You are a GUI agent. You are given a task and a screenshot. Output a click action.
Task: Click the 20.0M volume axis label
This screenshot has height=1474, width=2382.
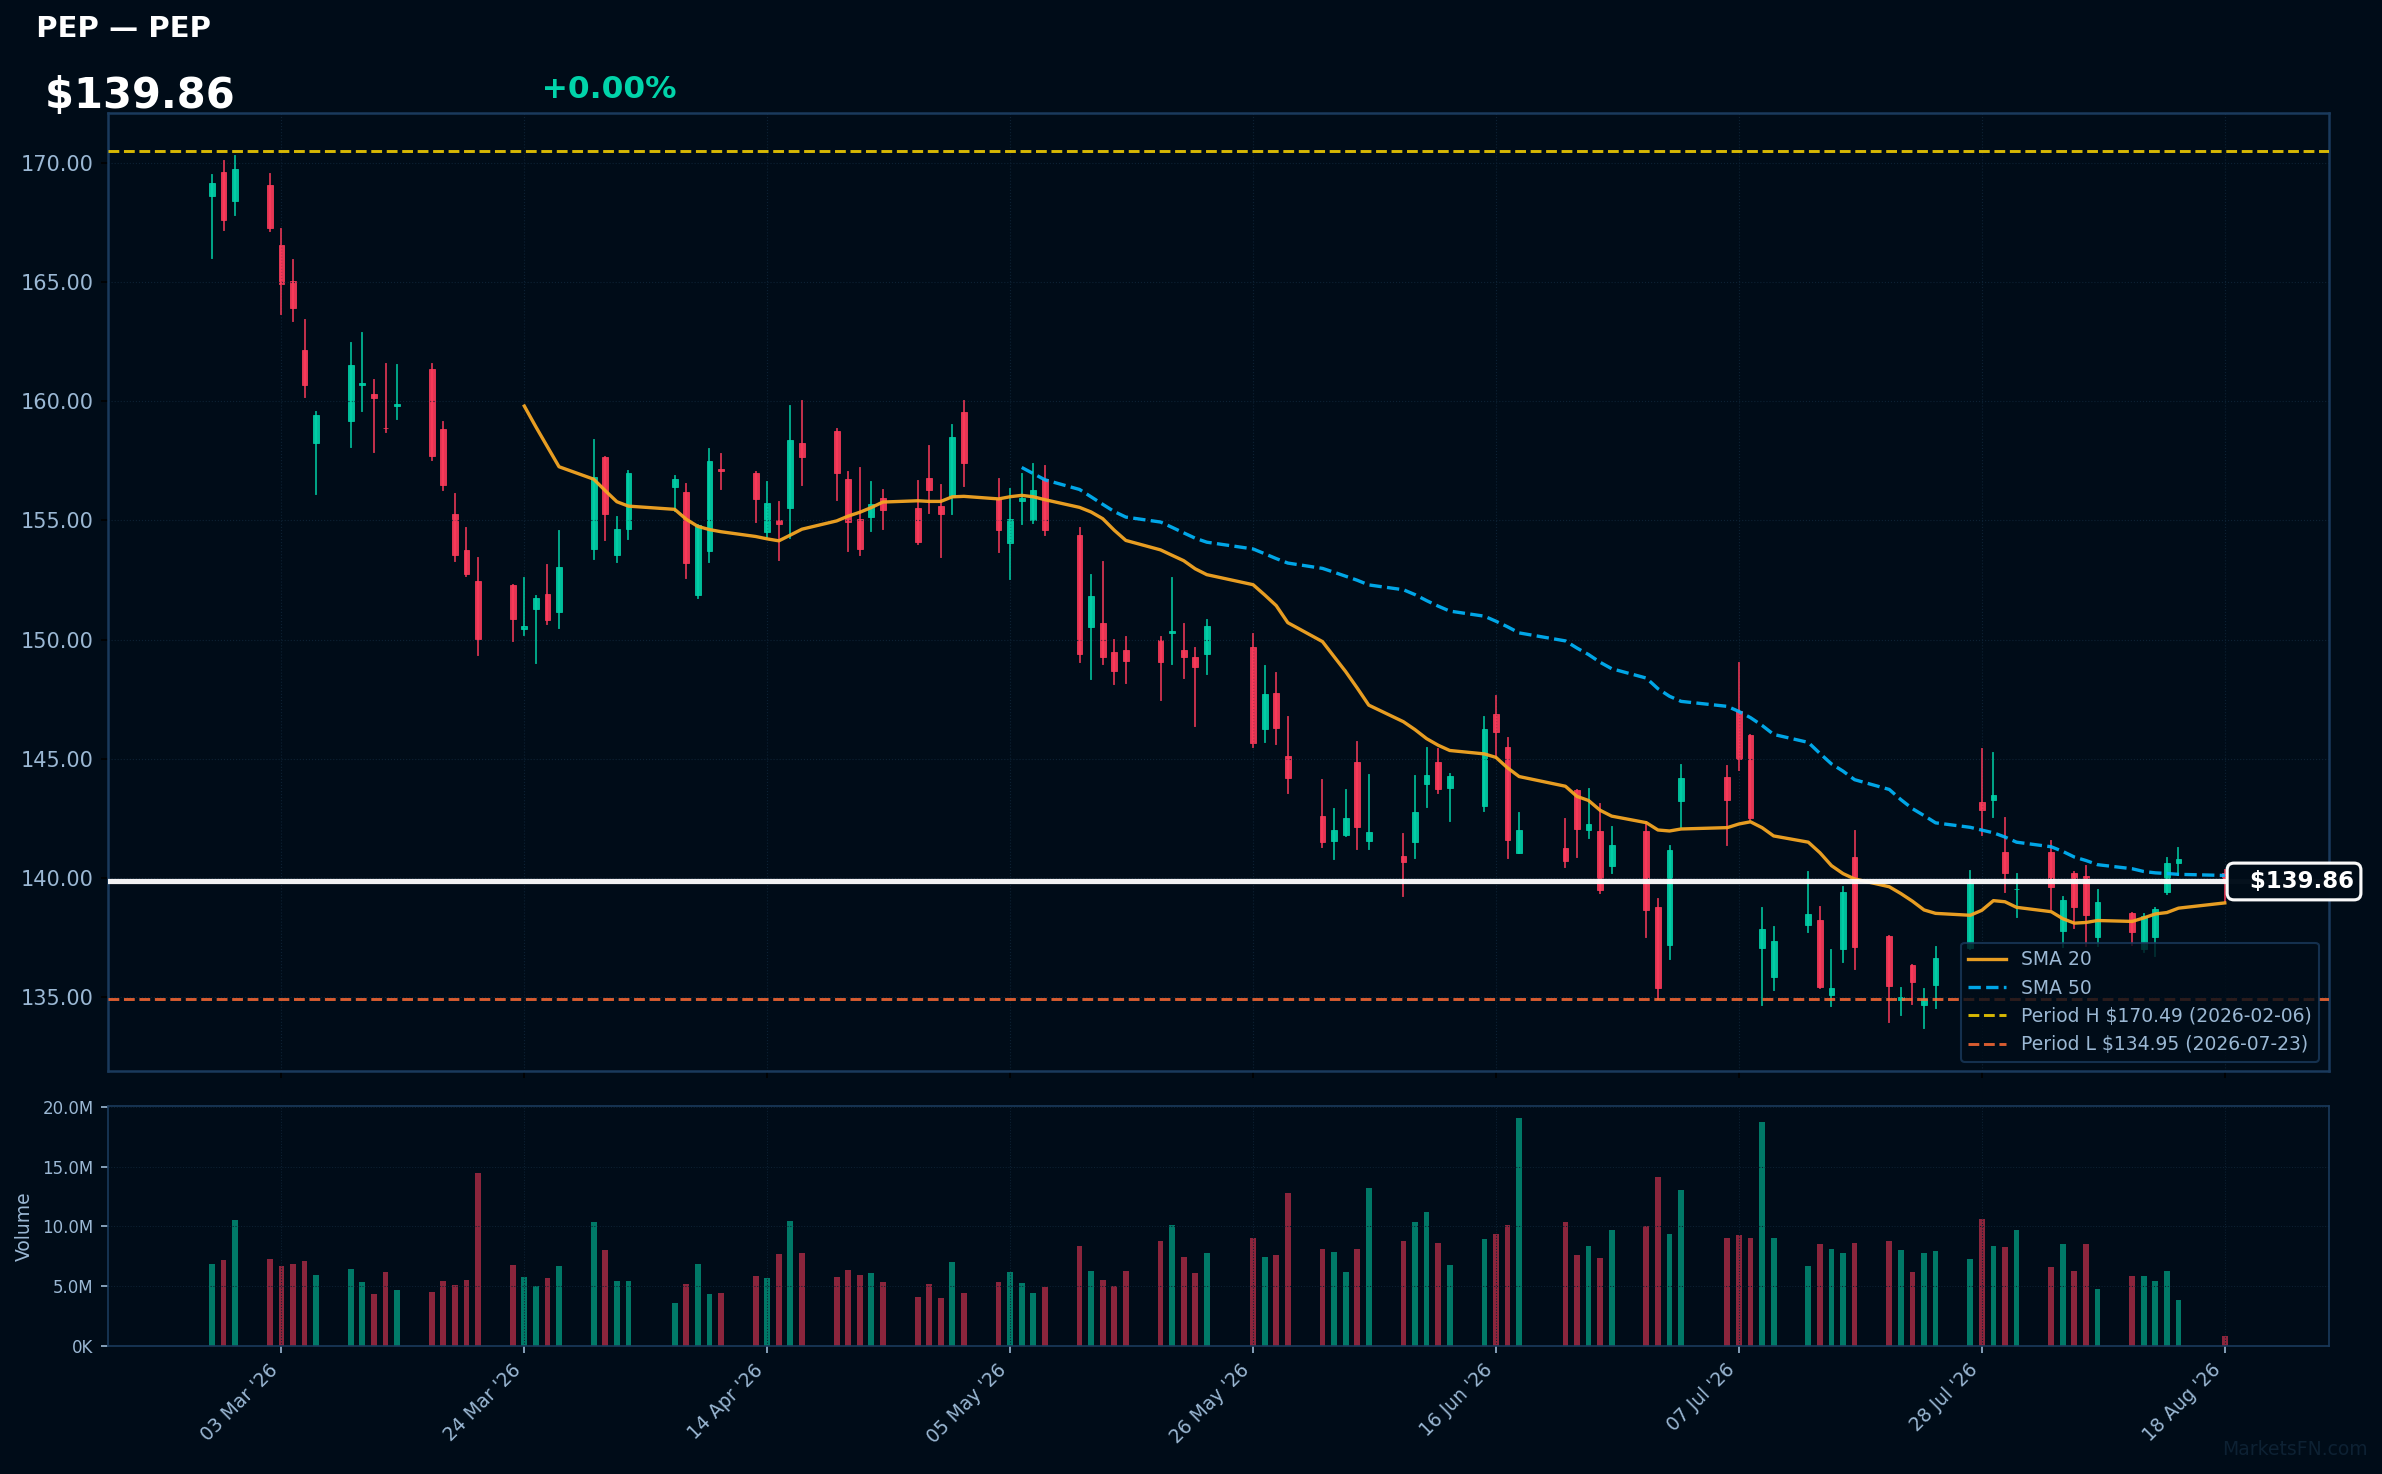pos(68,1108)
